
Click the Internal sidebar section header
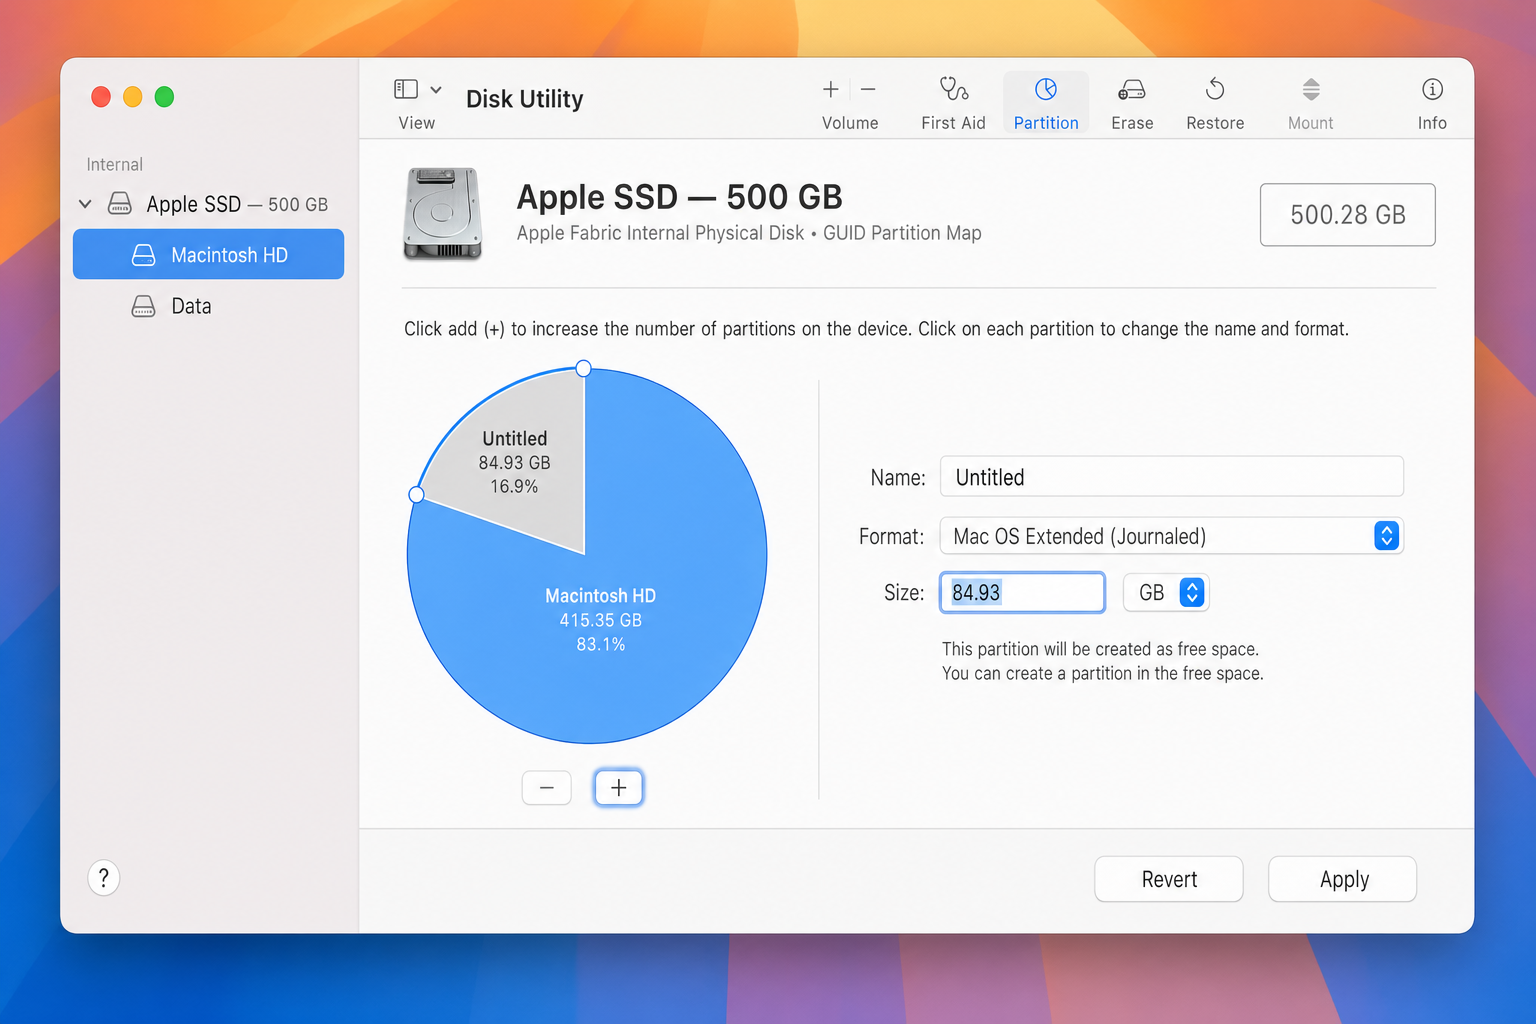pyautogui.click(x=114, y=164)
